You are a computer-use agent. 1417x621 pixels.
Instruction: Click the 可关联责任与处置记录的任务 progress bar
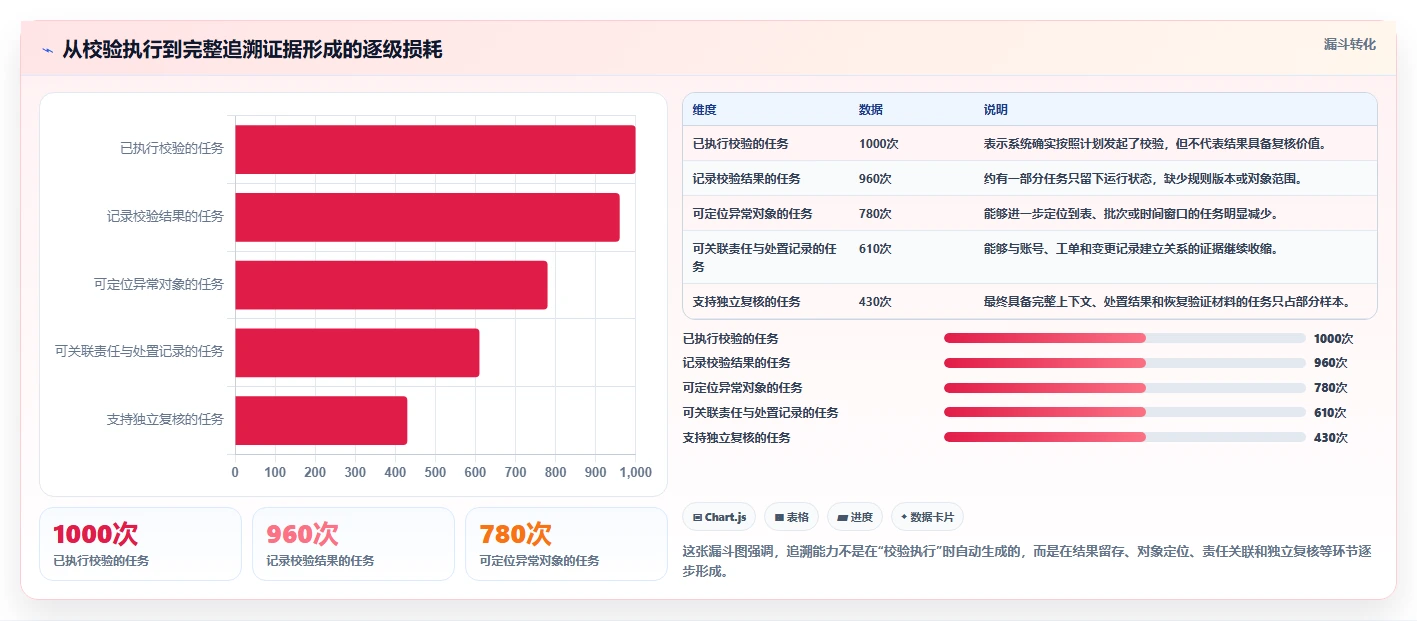(x=1125, y=412)
